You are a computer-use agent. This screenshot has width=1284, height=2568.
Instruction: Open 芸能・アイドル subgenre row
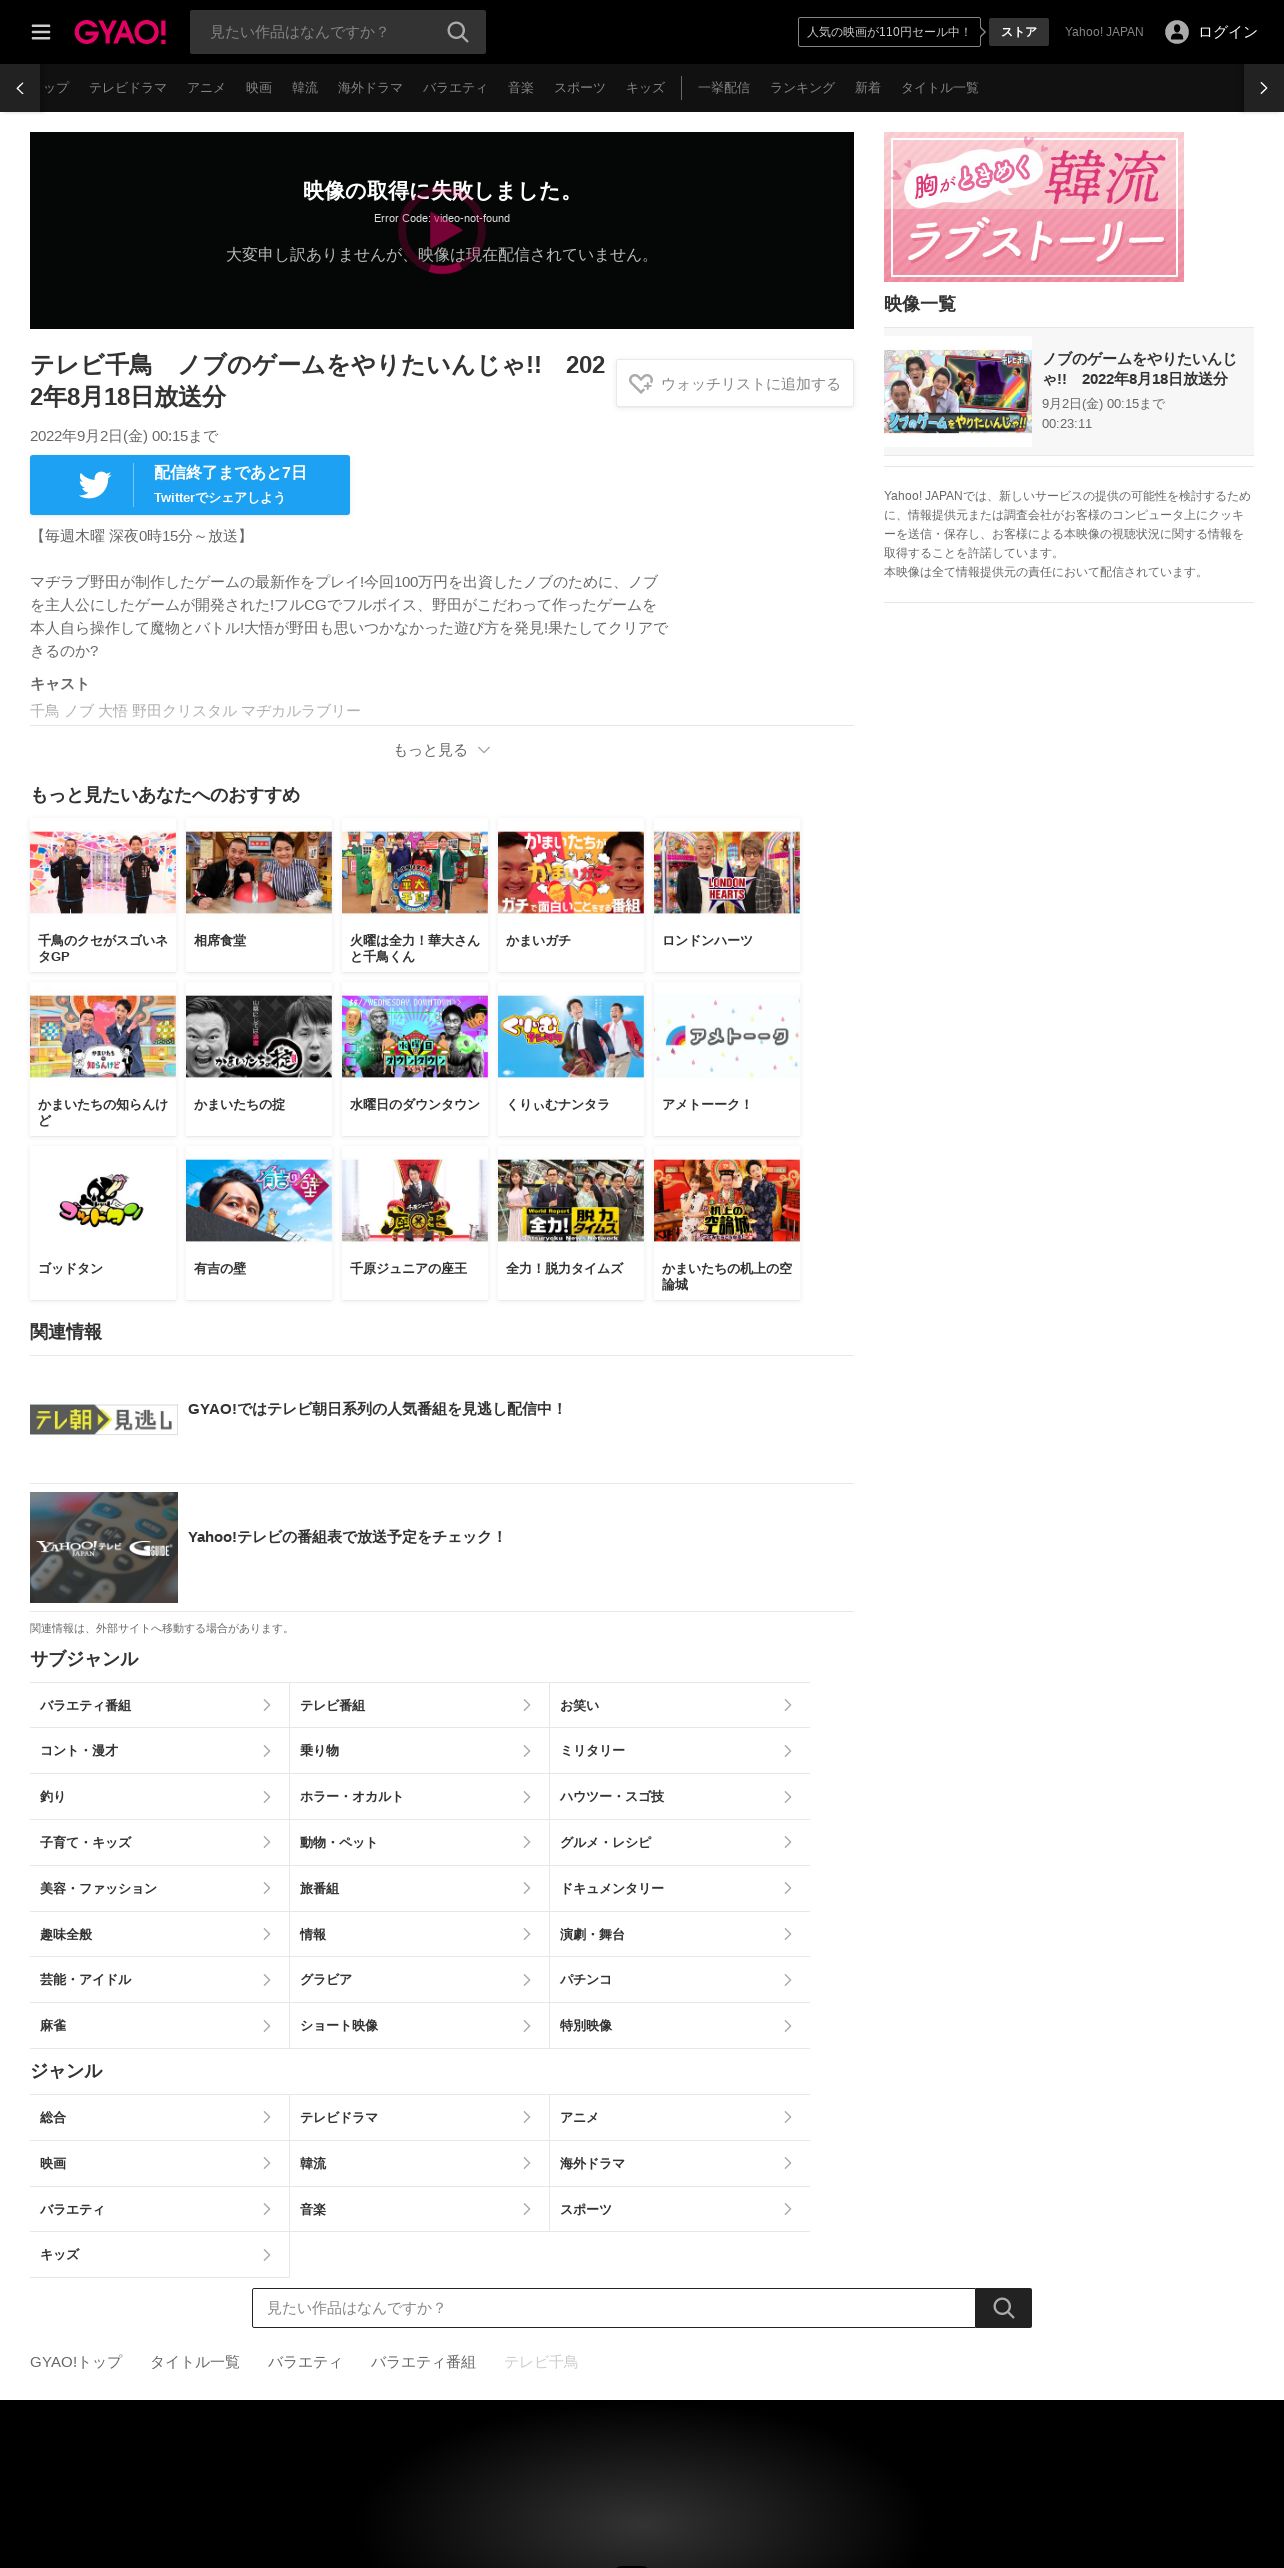(159, 1980)
